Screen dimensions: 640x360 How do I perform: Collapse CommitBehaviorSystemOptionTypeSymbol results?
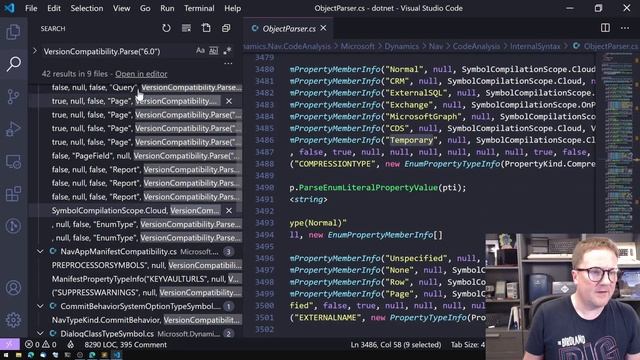[x=40, y=306]
